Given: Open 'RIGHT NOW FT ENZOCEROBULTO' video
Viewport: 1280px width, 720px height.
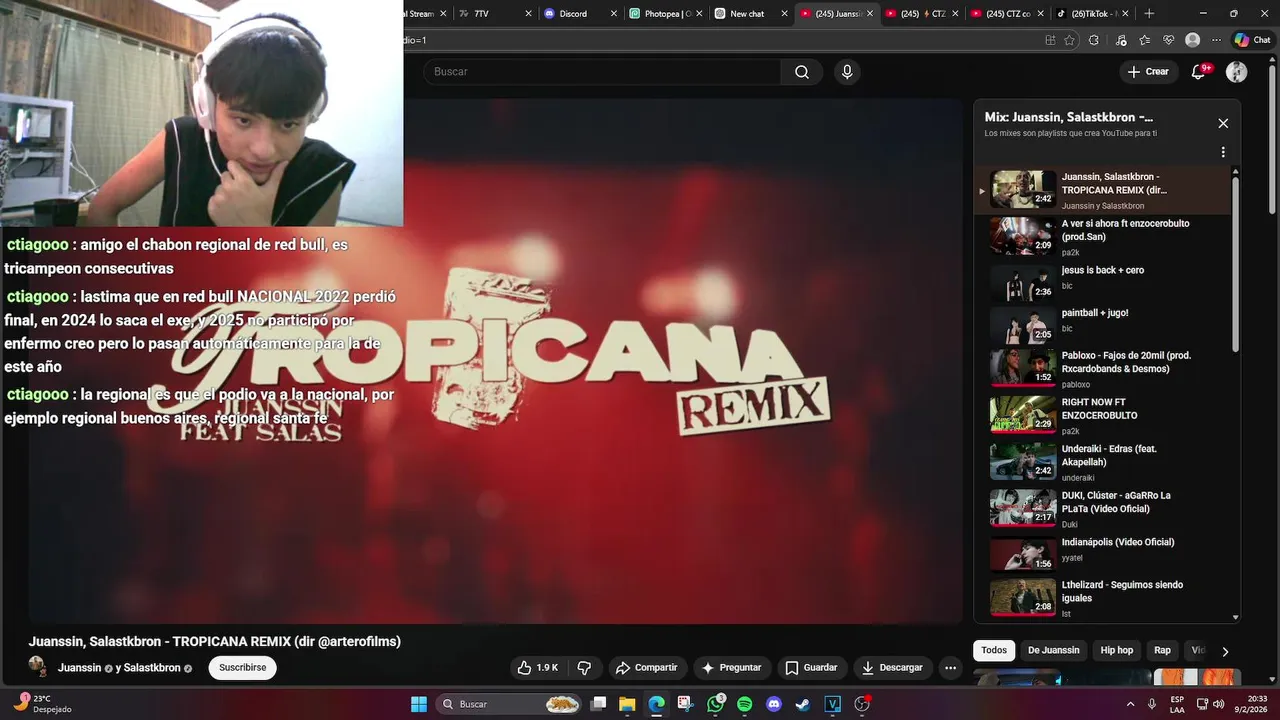Looking at the screenshot, I should (1103, 415).
